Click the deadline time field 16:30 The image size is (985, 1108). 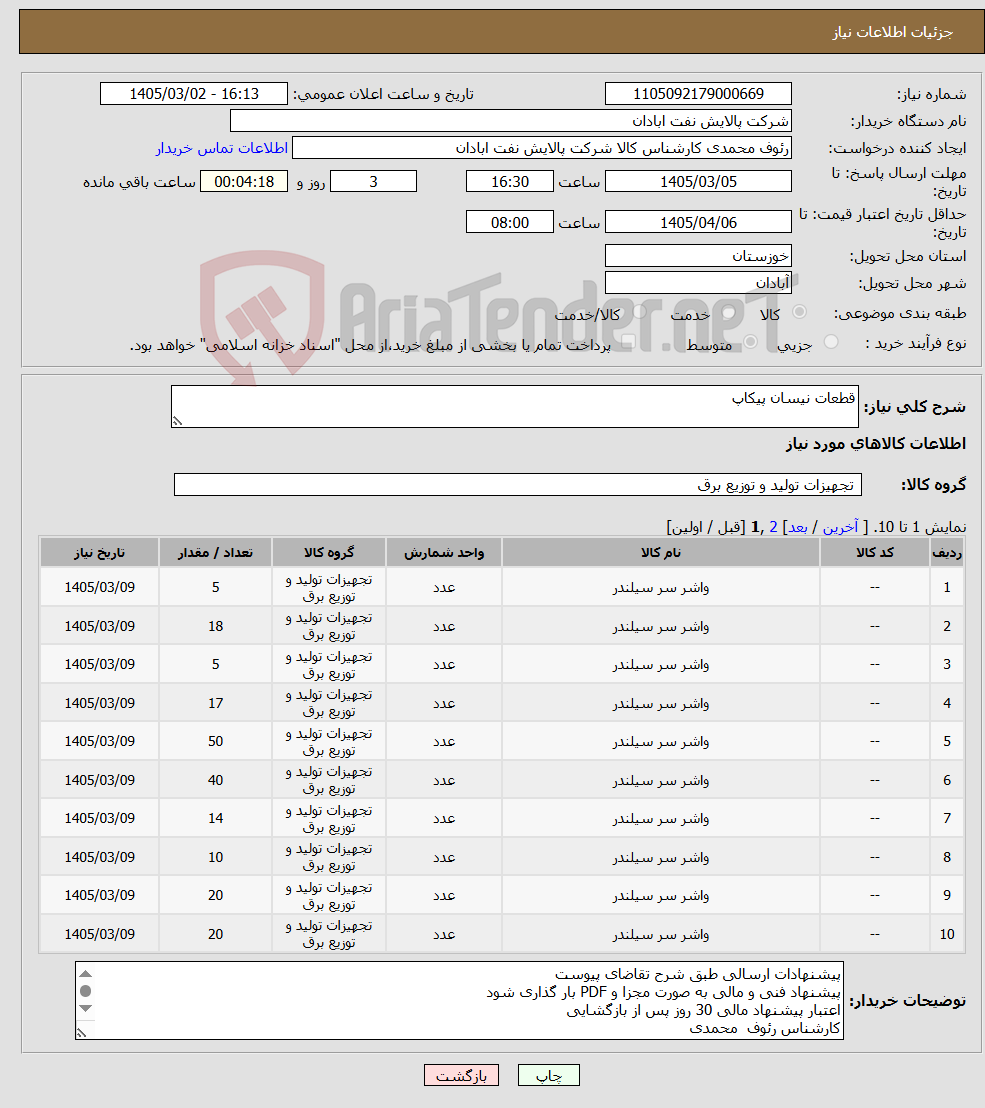pos(509,182)
